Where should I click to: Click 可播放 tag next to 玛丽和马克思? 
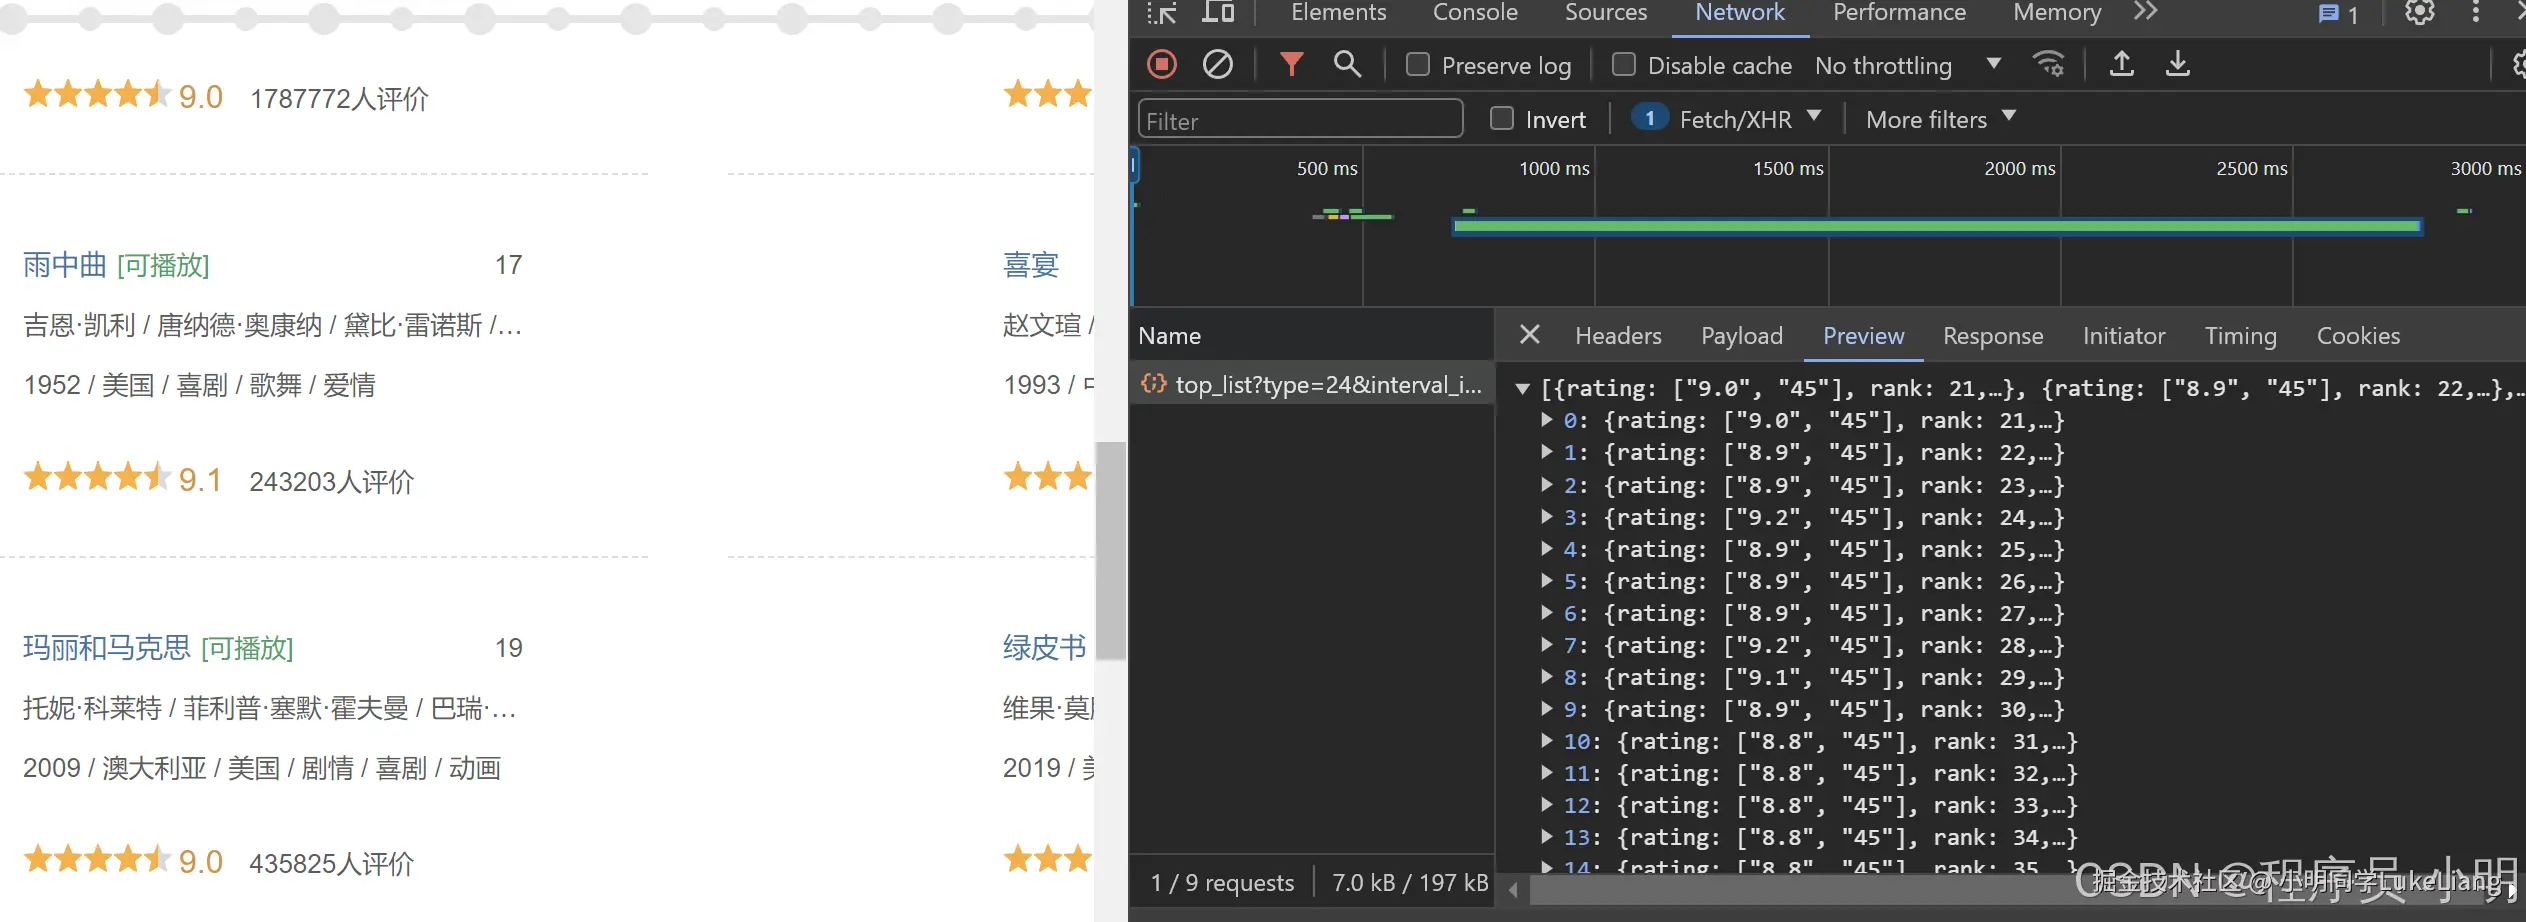coord(247,648)
